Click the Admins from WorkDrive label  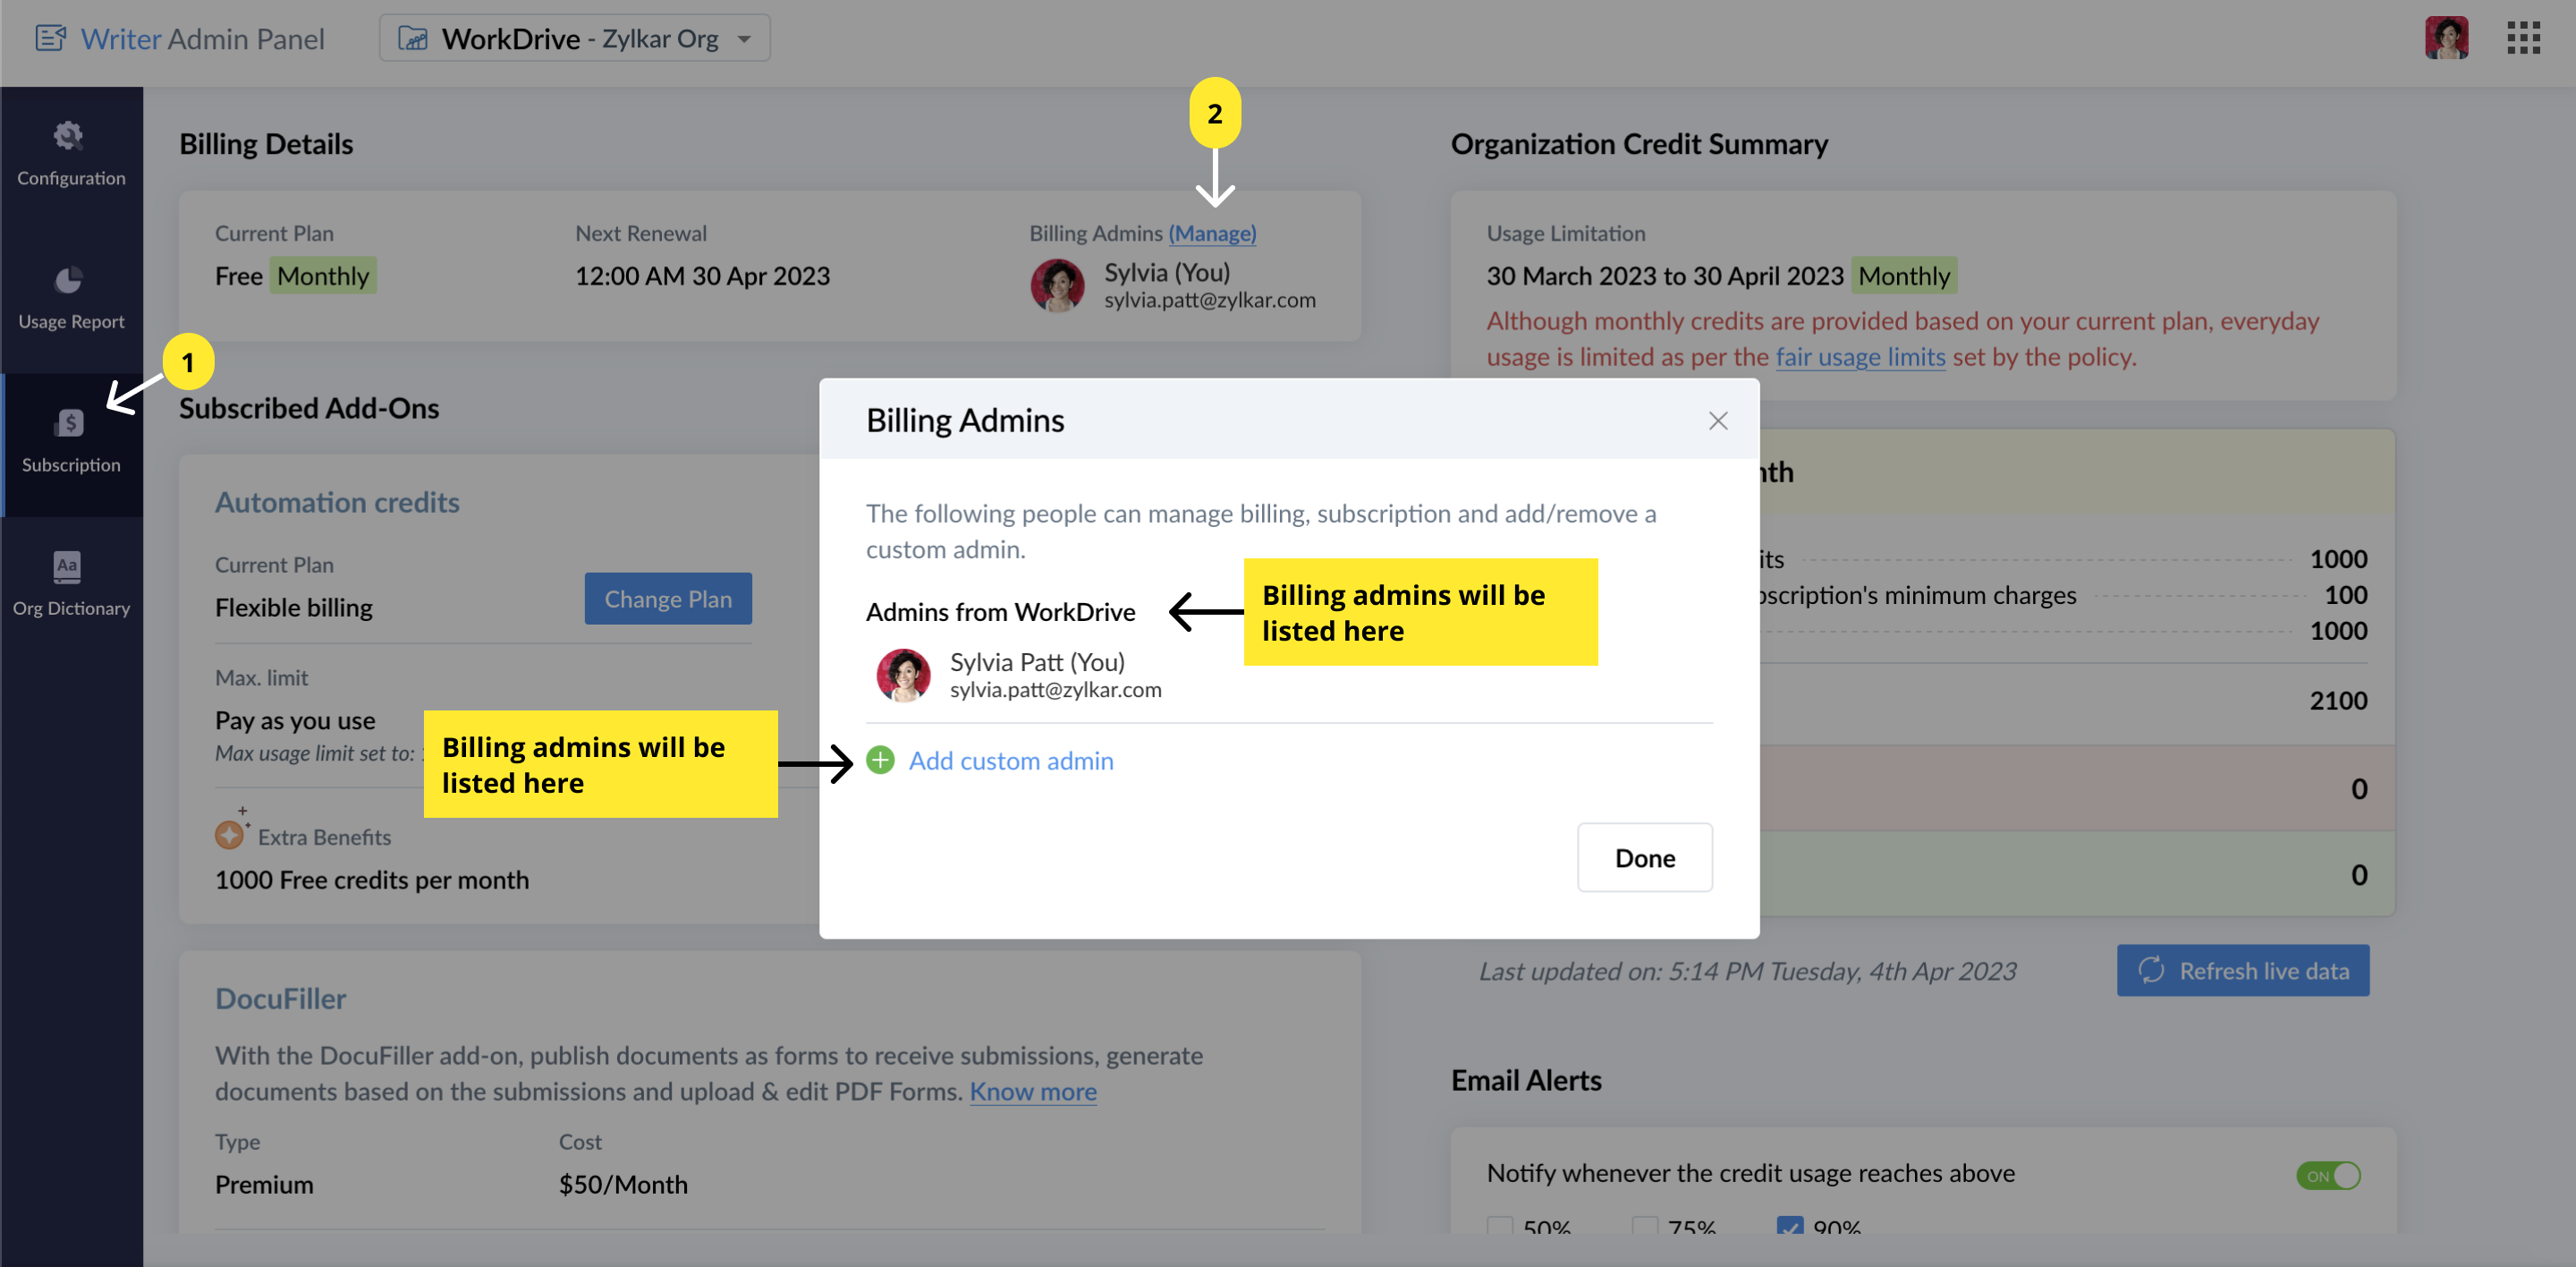click(1000, 612)
